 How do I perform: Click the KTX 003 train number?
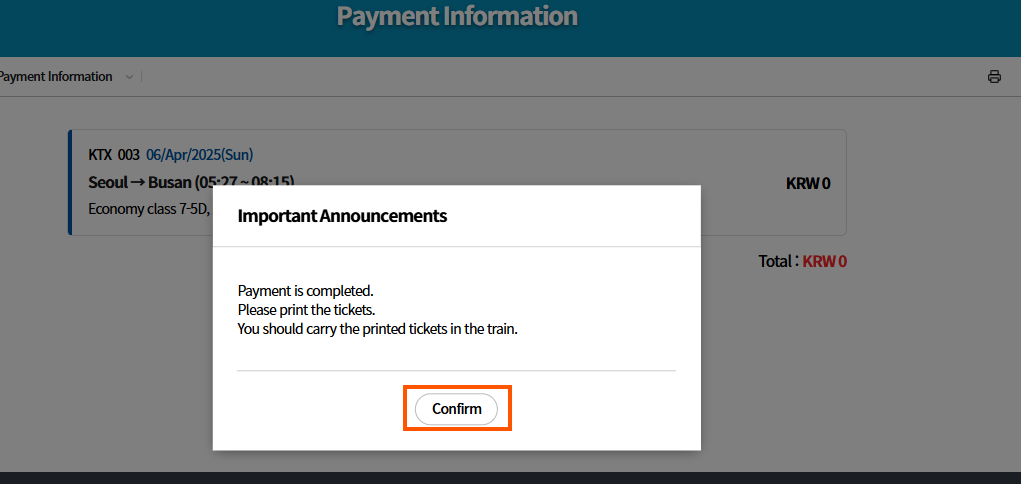click(114, 155)
